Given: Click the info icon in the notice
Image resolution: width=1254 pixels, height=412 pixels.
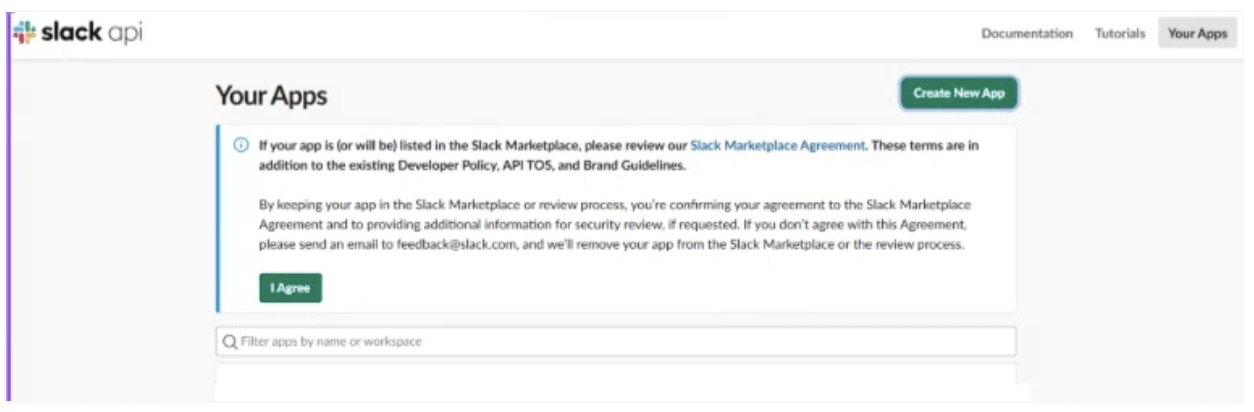Looking at the screenshot, I should (x=240, y=145).
